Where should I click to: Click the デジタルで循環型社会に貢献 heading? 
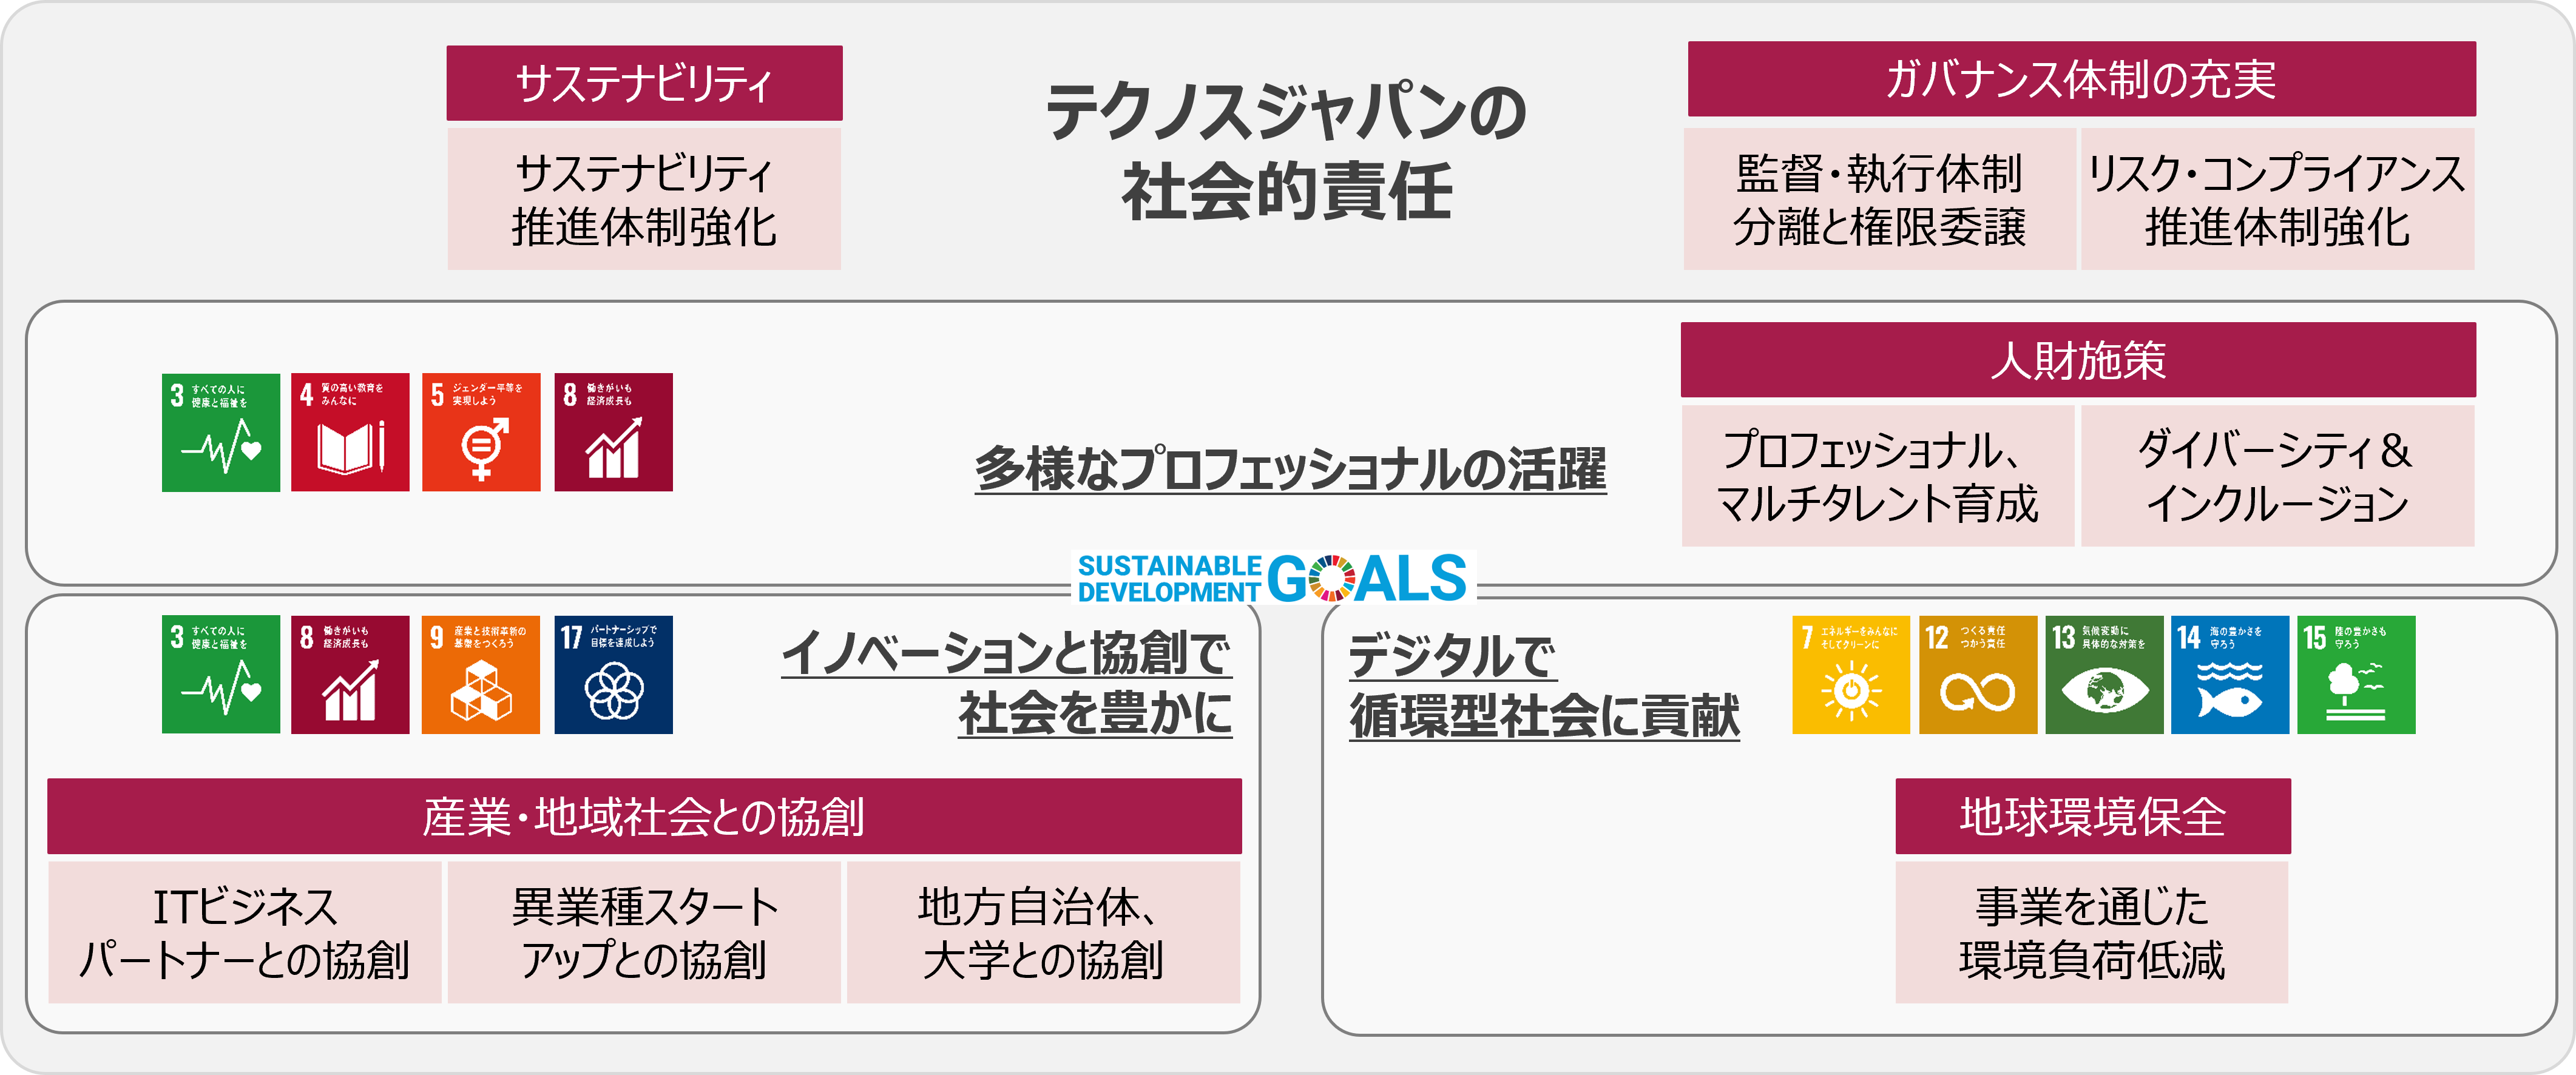click(1544, 687)
